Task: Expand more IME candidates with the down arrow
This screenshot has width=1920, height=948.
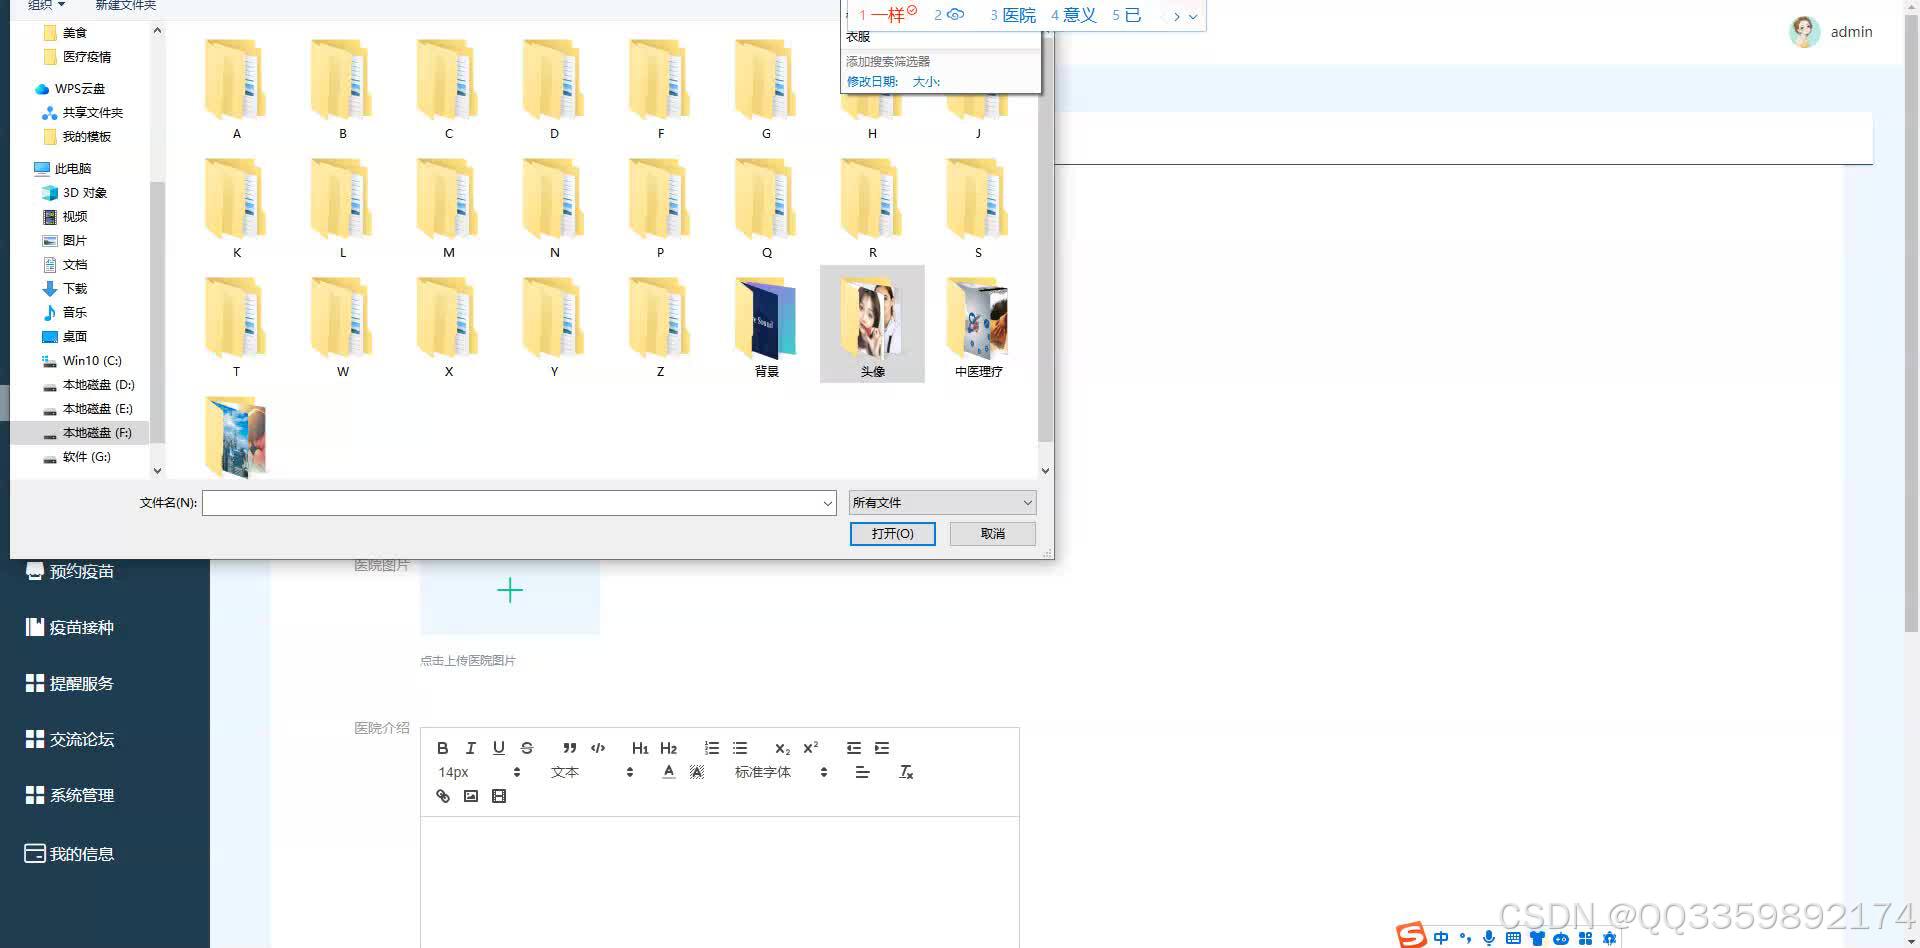Action: 1193,16
